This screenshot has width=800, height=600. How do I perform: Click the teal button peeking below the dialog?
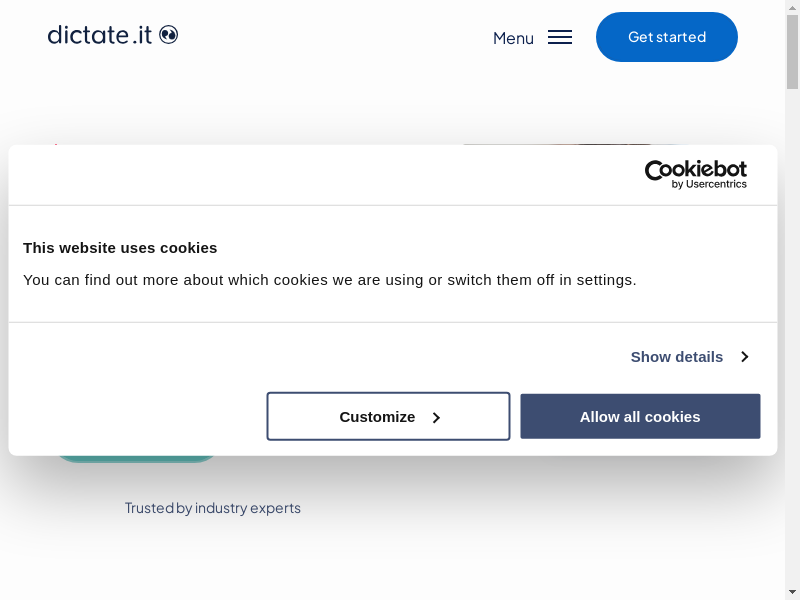(136, 459)
